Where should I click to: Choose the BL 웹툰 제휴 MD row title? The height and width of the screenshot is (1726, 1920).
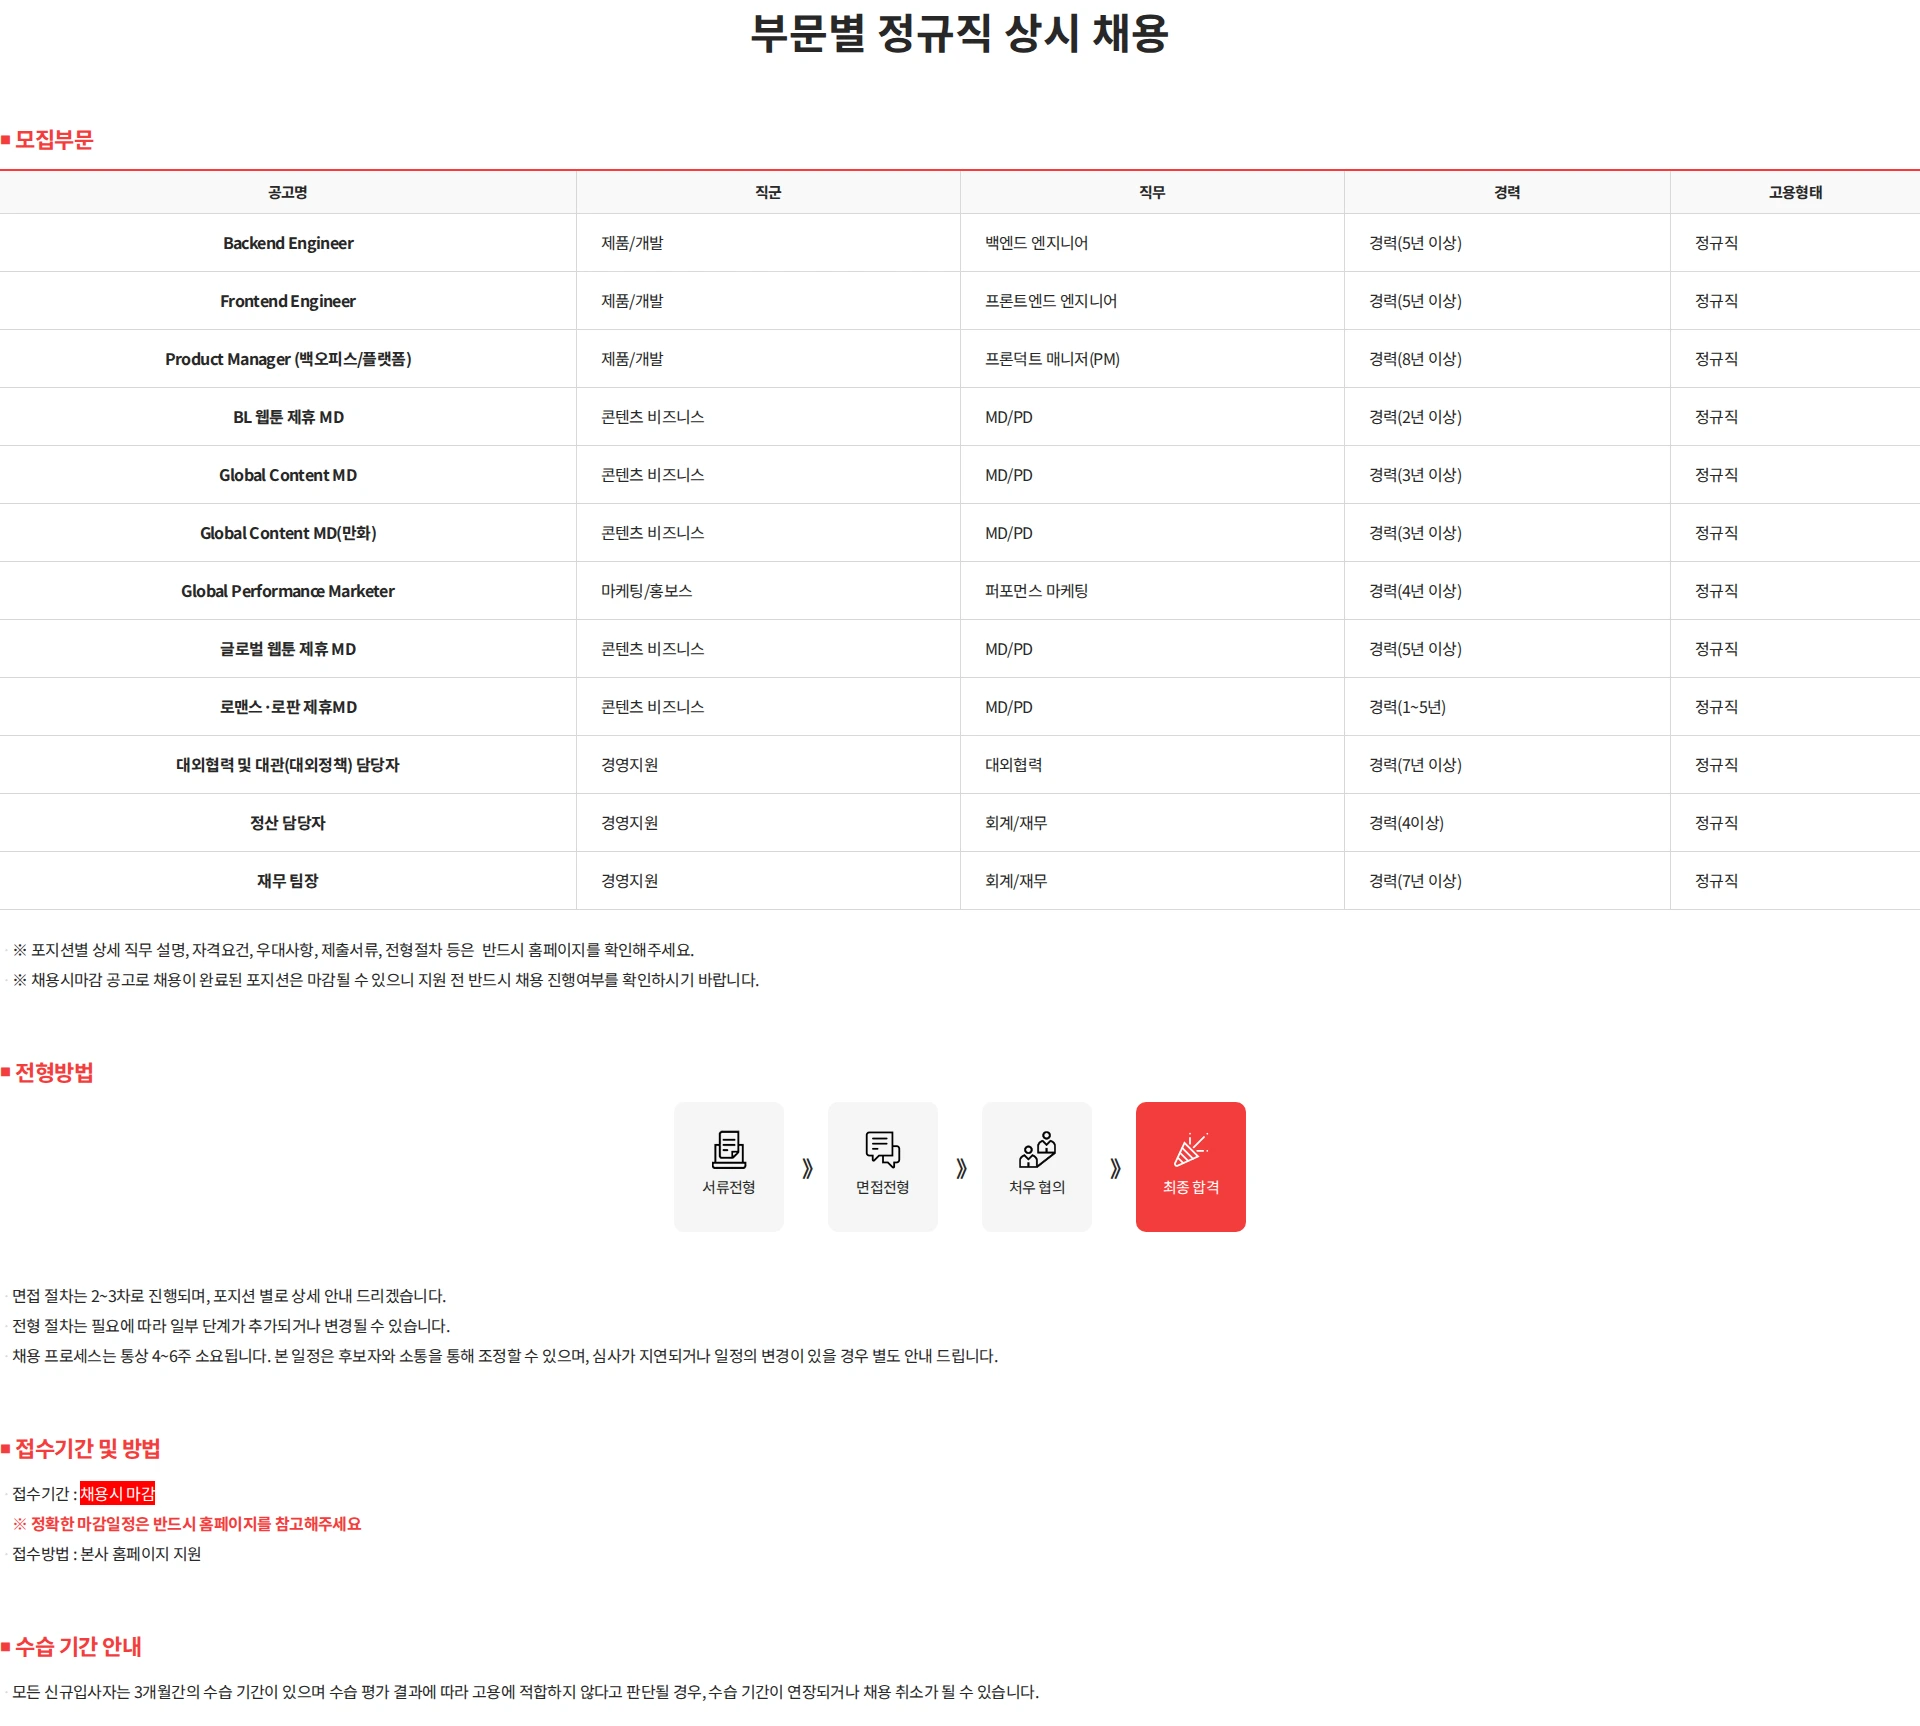point(288,417)
